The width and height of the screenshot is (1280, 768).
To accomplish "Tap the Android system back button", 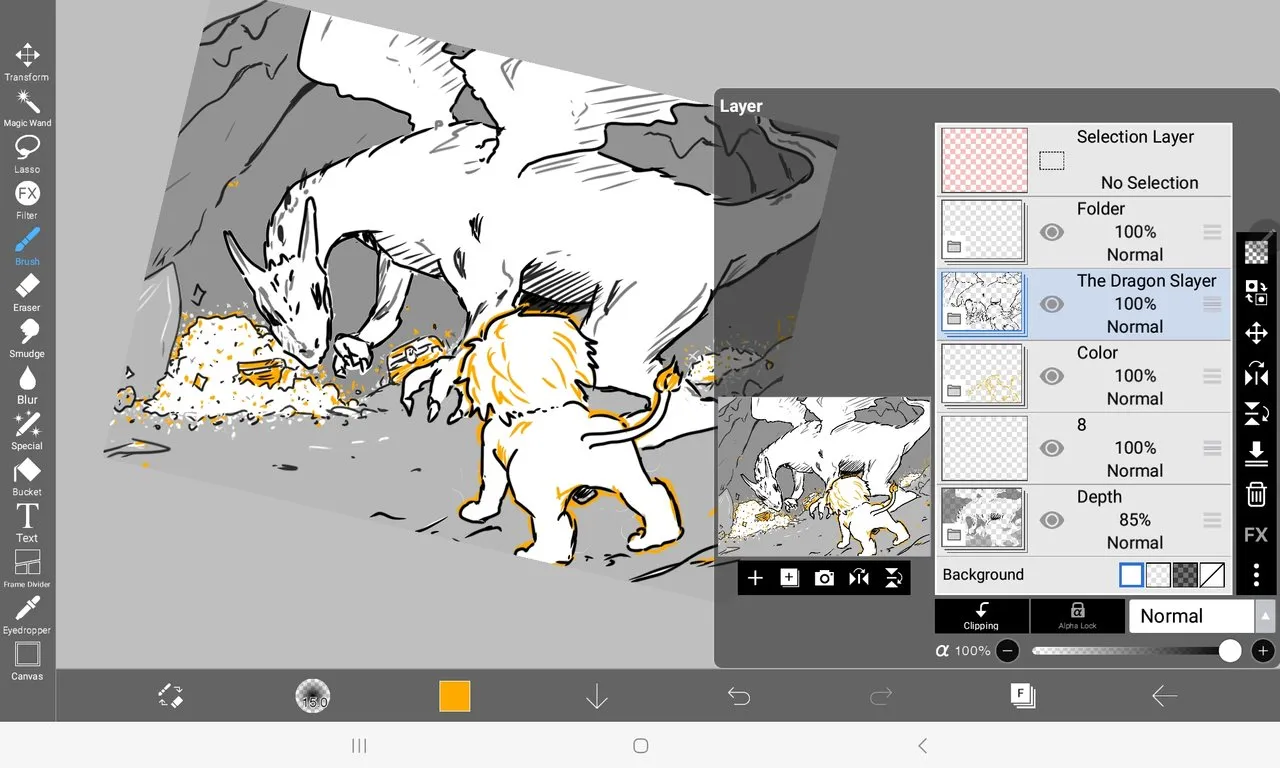I will tap(922, 745).
